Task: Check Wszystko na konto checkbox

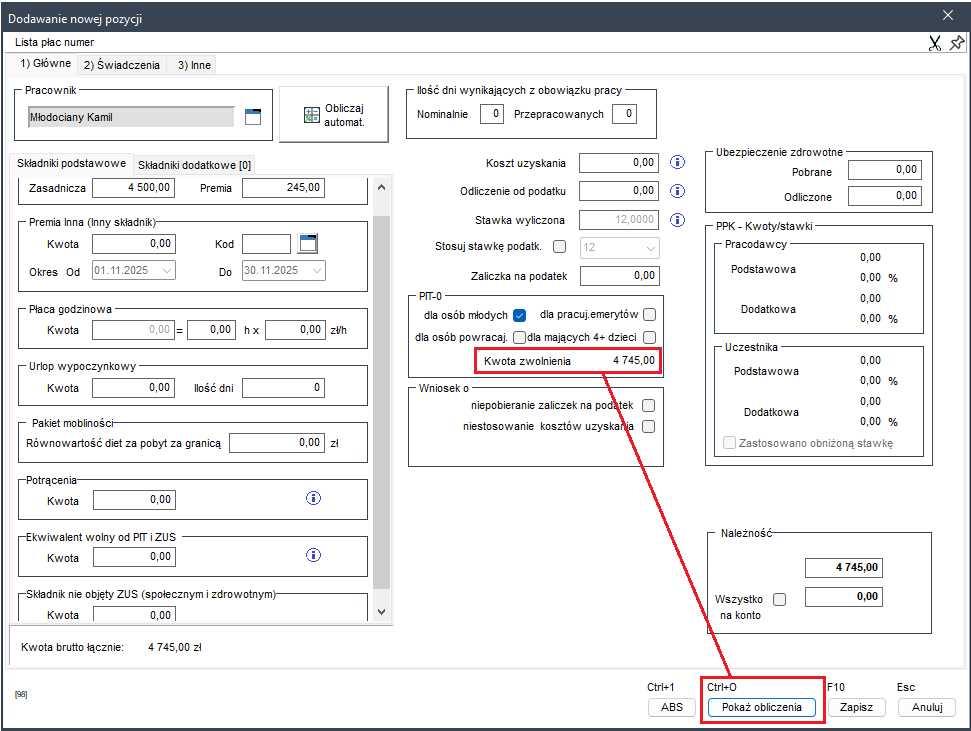Action: tap(780, 599)
